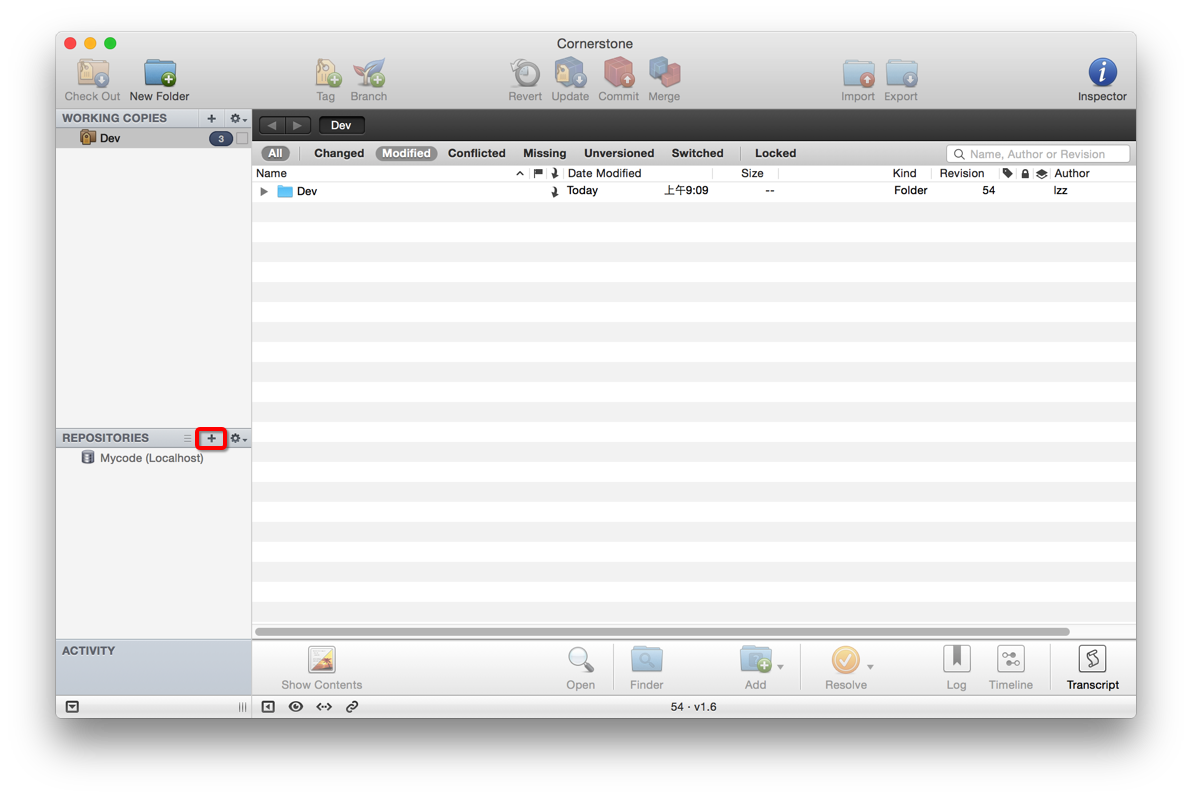Click the repositories list view icon

pyautogui.click(x=187, y=439)
